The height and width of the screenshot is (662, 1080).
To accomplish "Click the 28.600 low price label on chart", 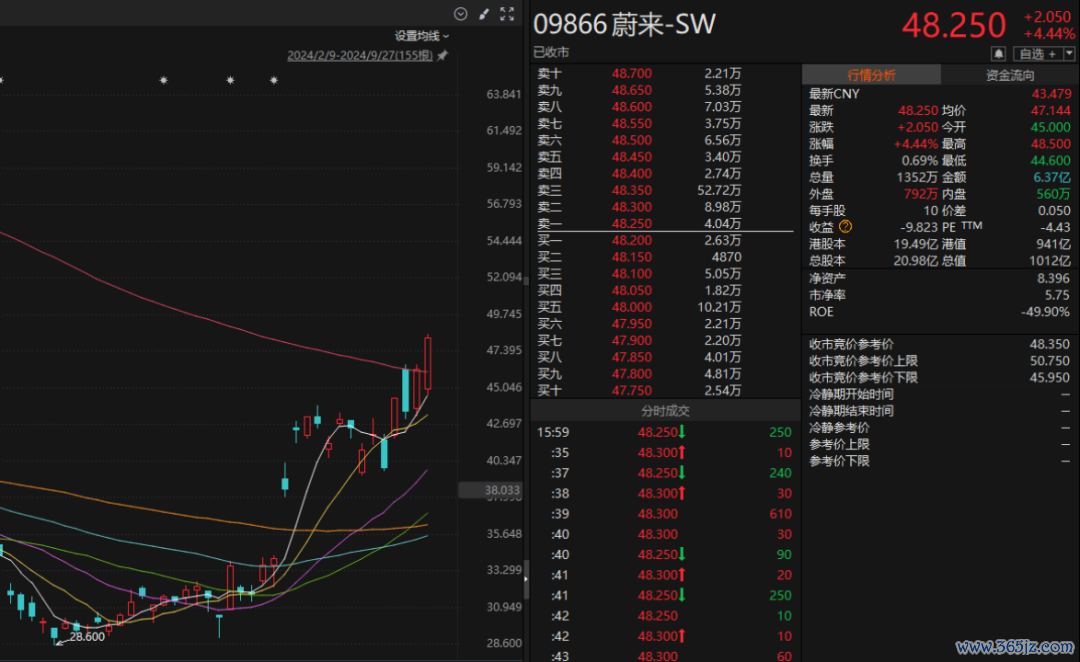I will pos(87,637).
